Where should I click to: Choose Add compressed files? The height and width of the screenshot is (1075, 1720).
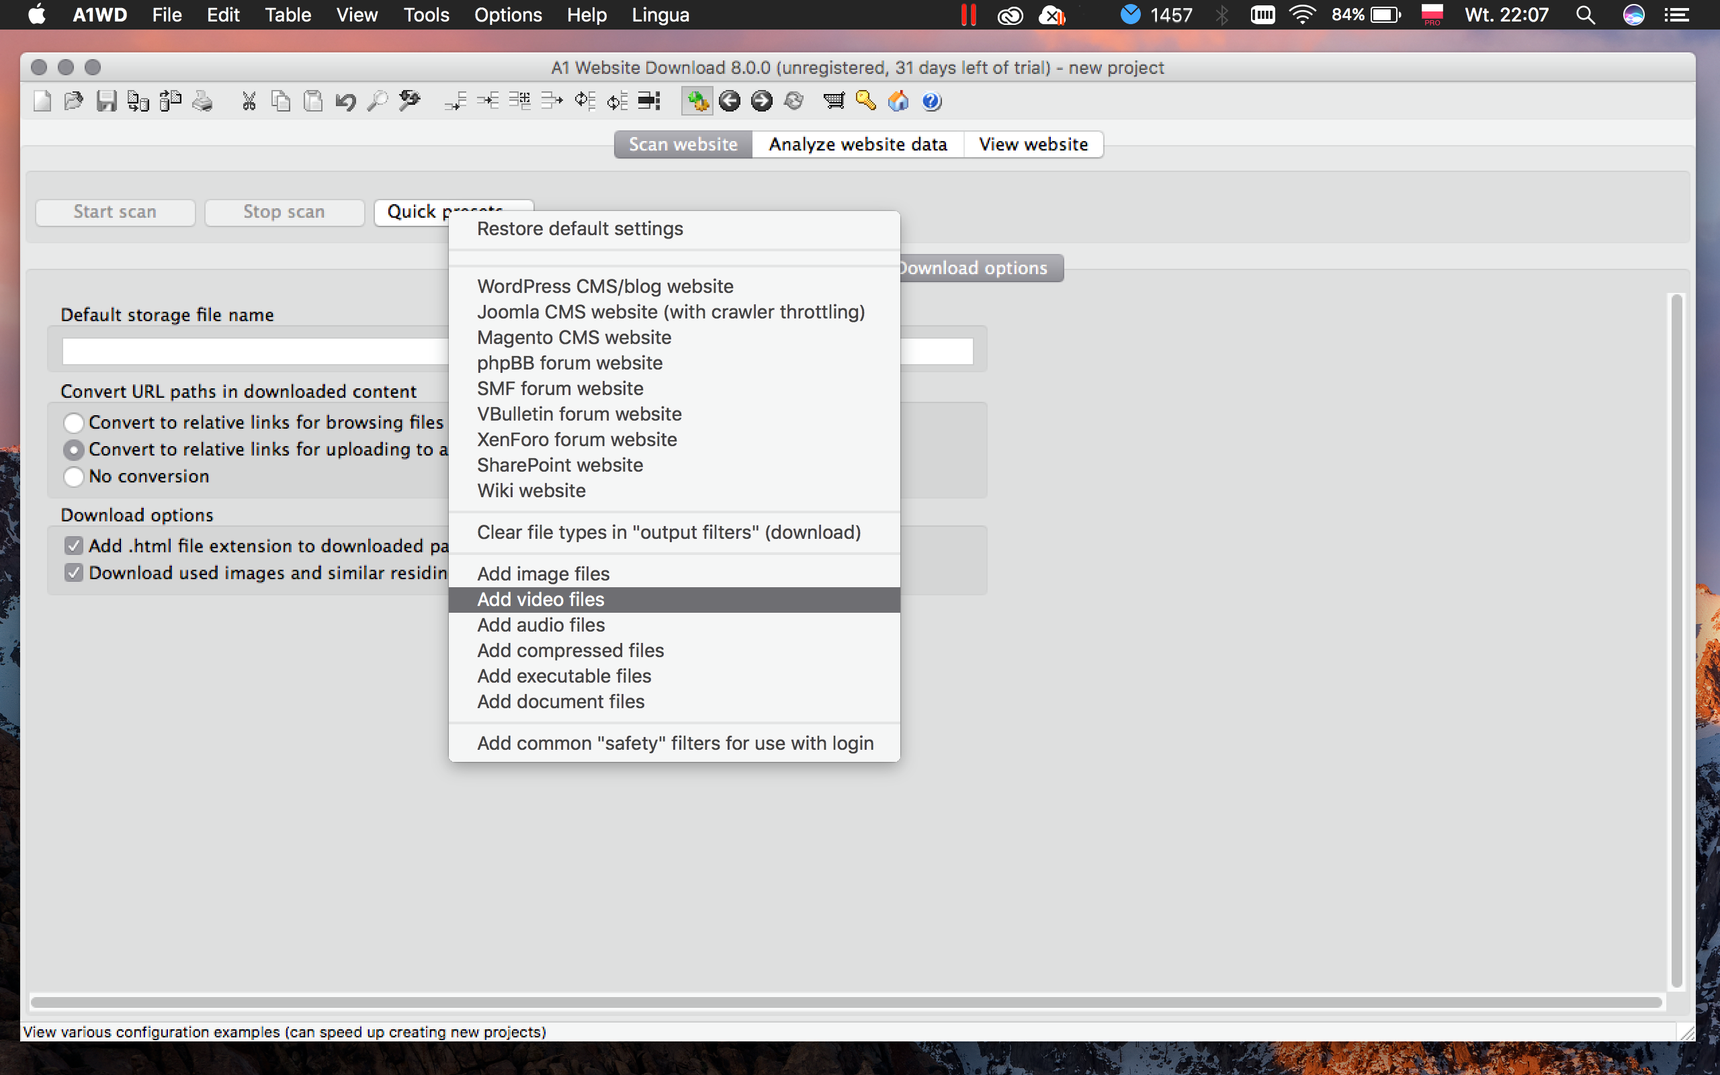(x=674, y=651)
